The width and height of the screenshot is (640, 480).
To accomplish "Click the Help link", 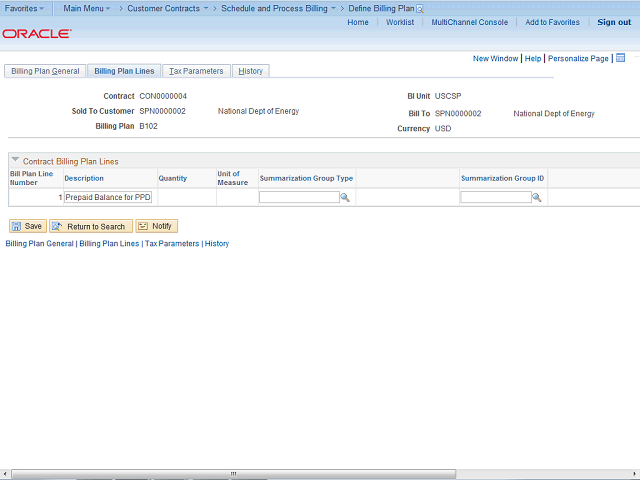I will coord(533,58).
